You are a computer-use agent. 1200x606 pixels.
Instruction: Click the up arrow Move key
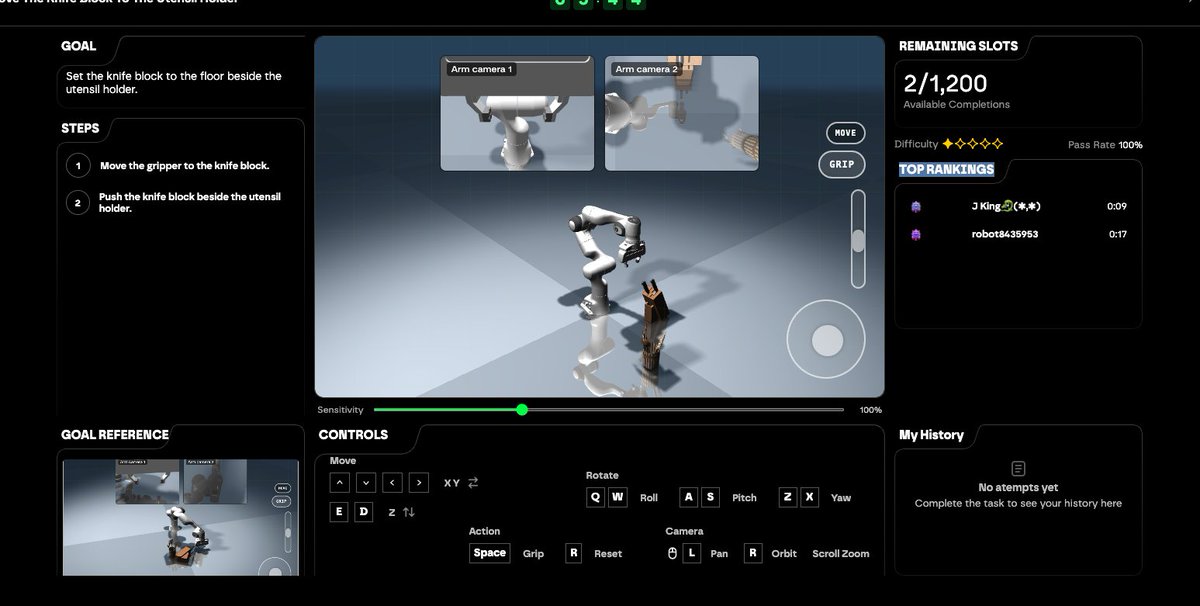[340, 483]
